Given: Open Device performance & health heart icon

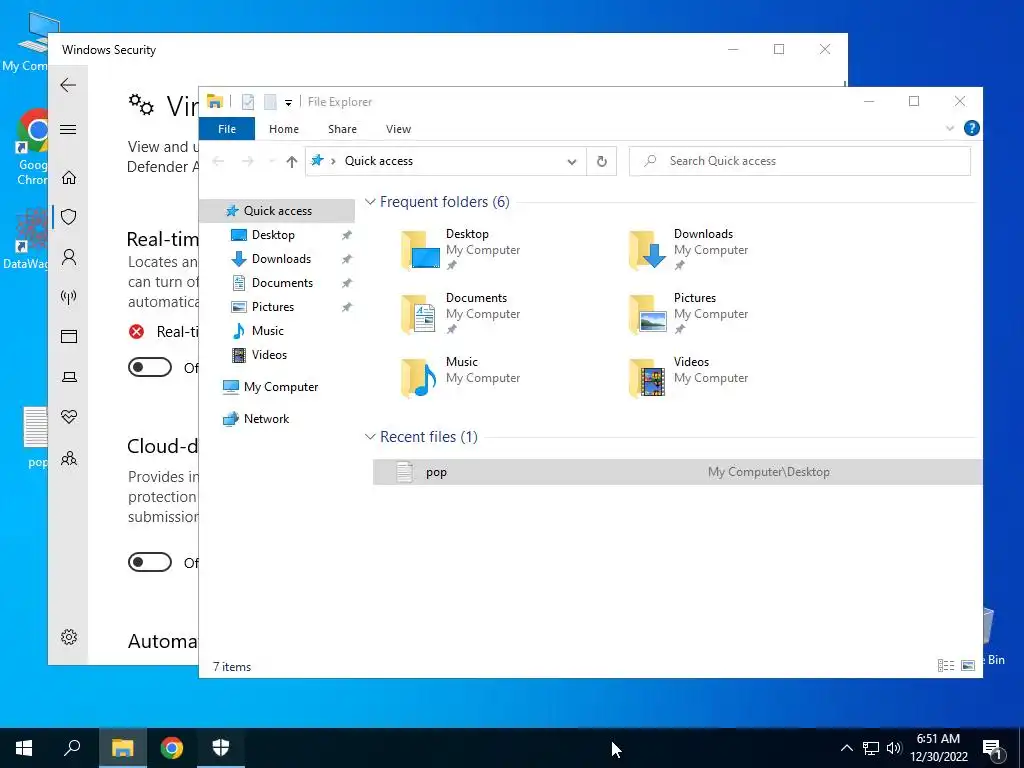Looking at the screenshot, I should [x=69, y=417].
